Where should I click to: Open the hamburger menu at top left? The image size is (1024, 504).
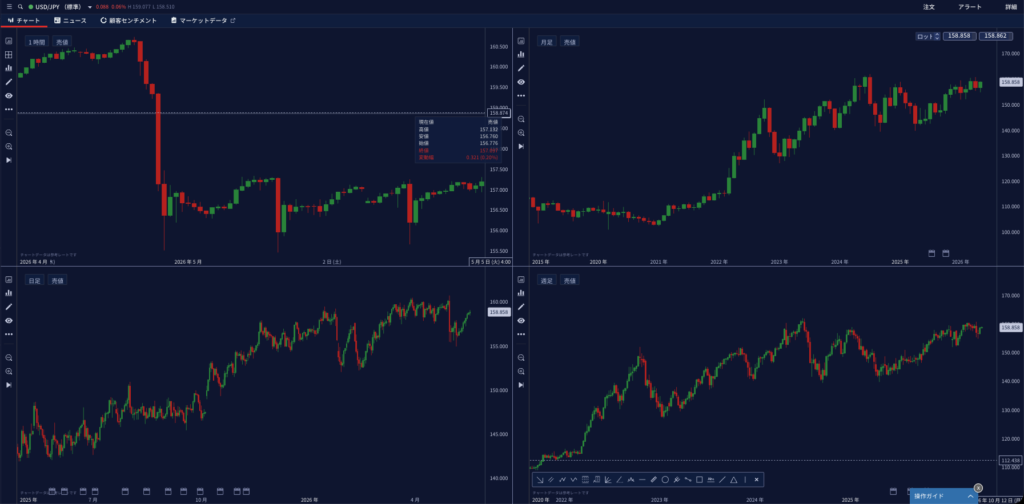tap(9, 7)
